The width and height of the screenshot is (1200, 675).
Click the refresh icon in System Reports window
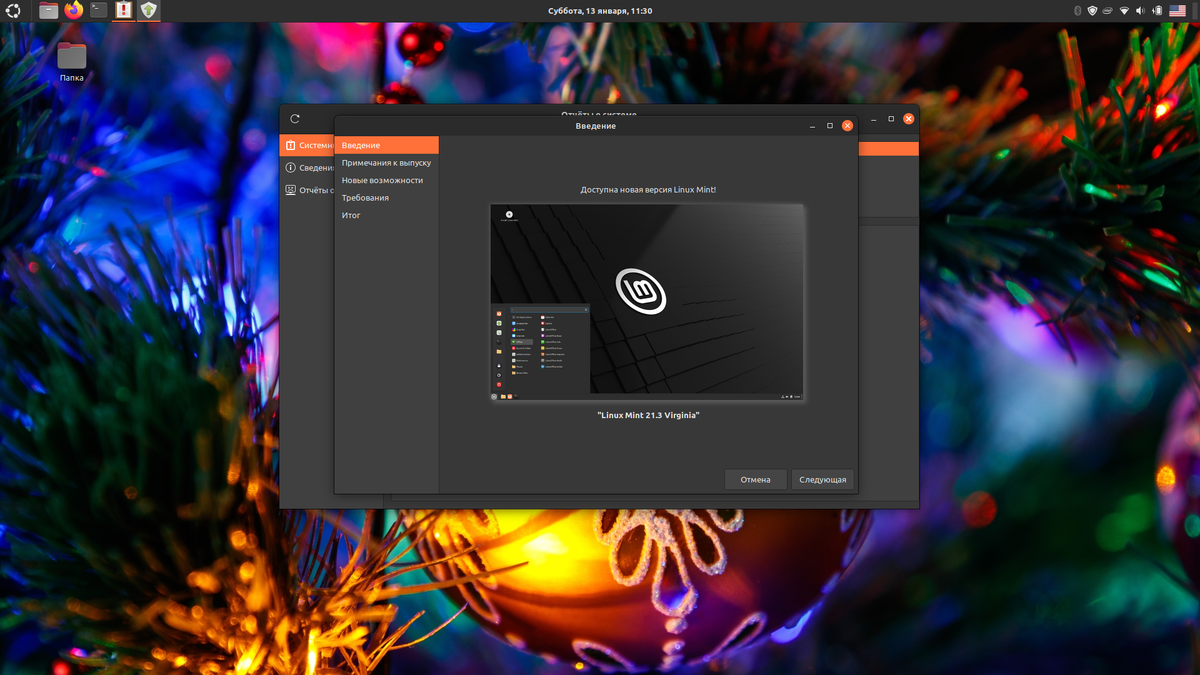tap(295, 119)
